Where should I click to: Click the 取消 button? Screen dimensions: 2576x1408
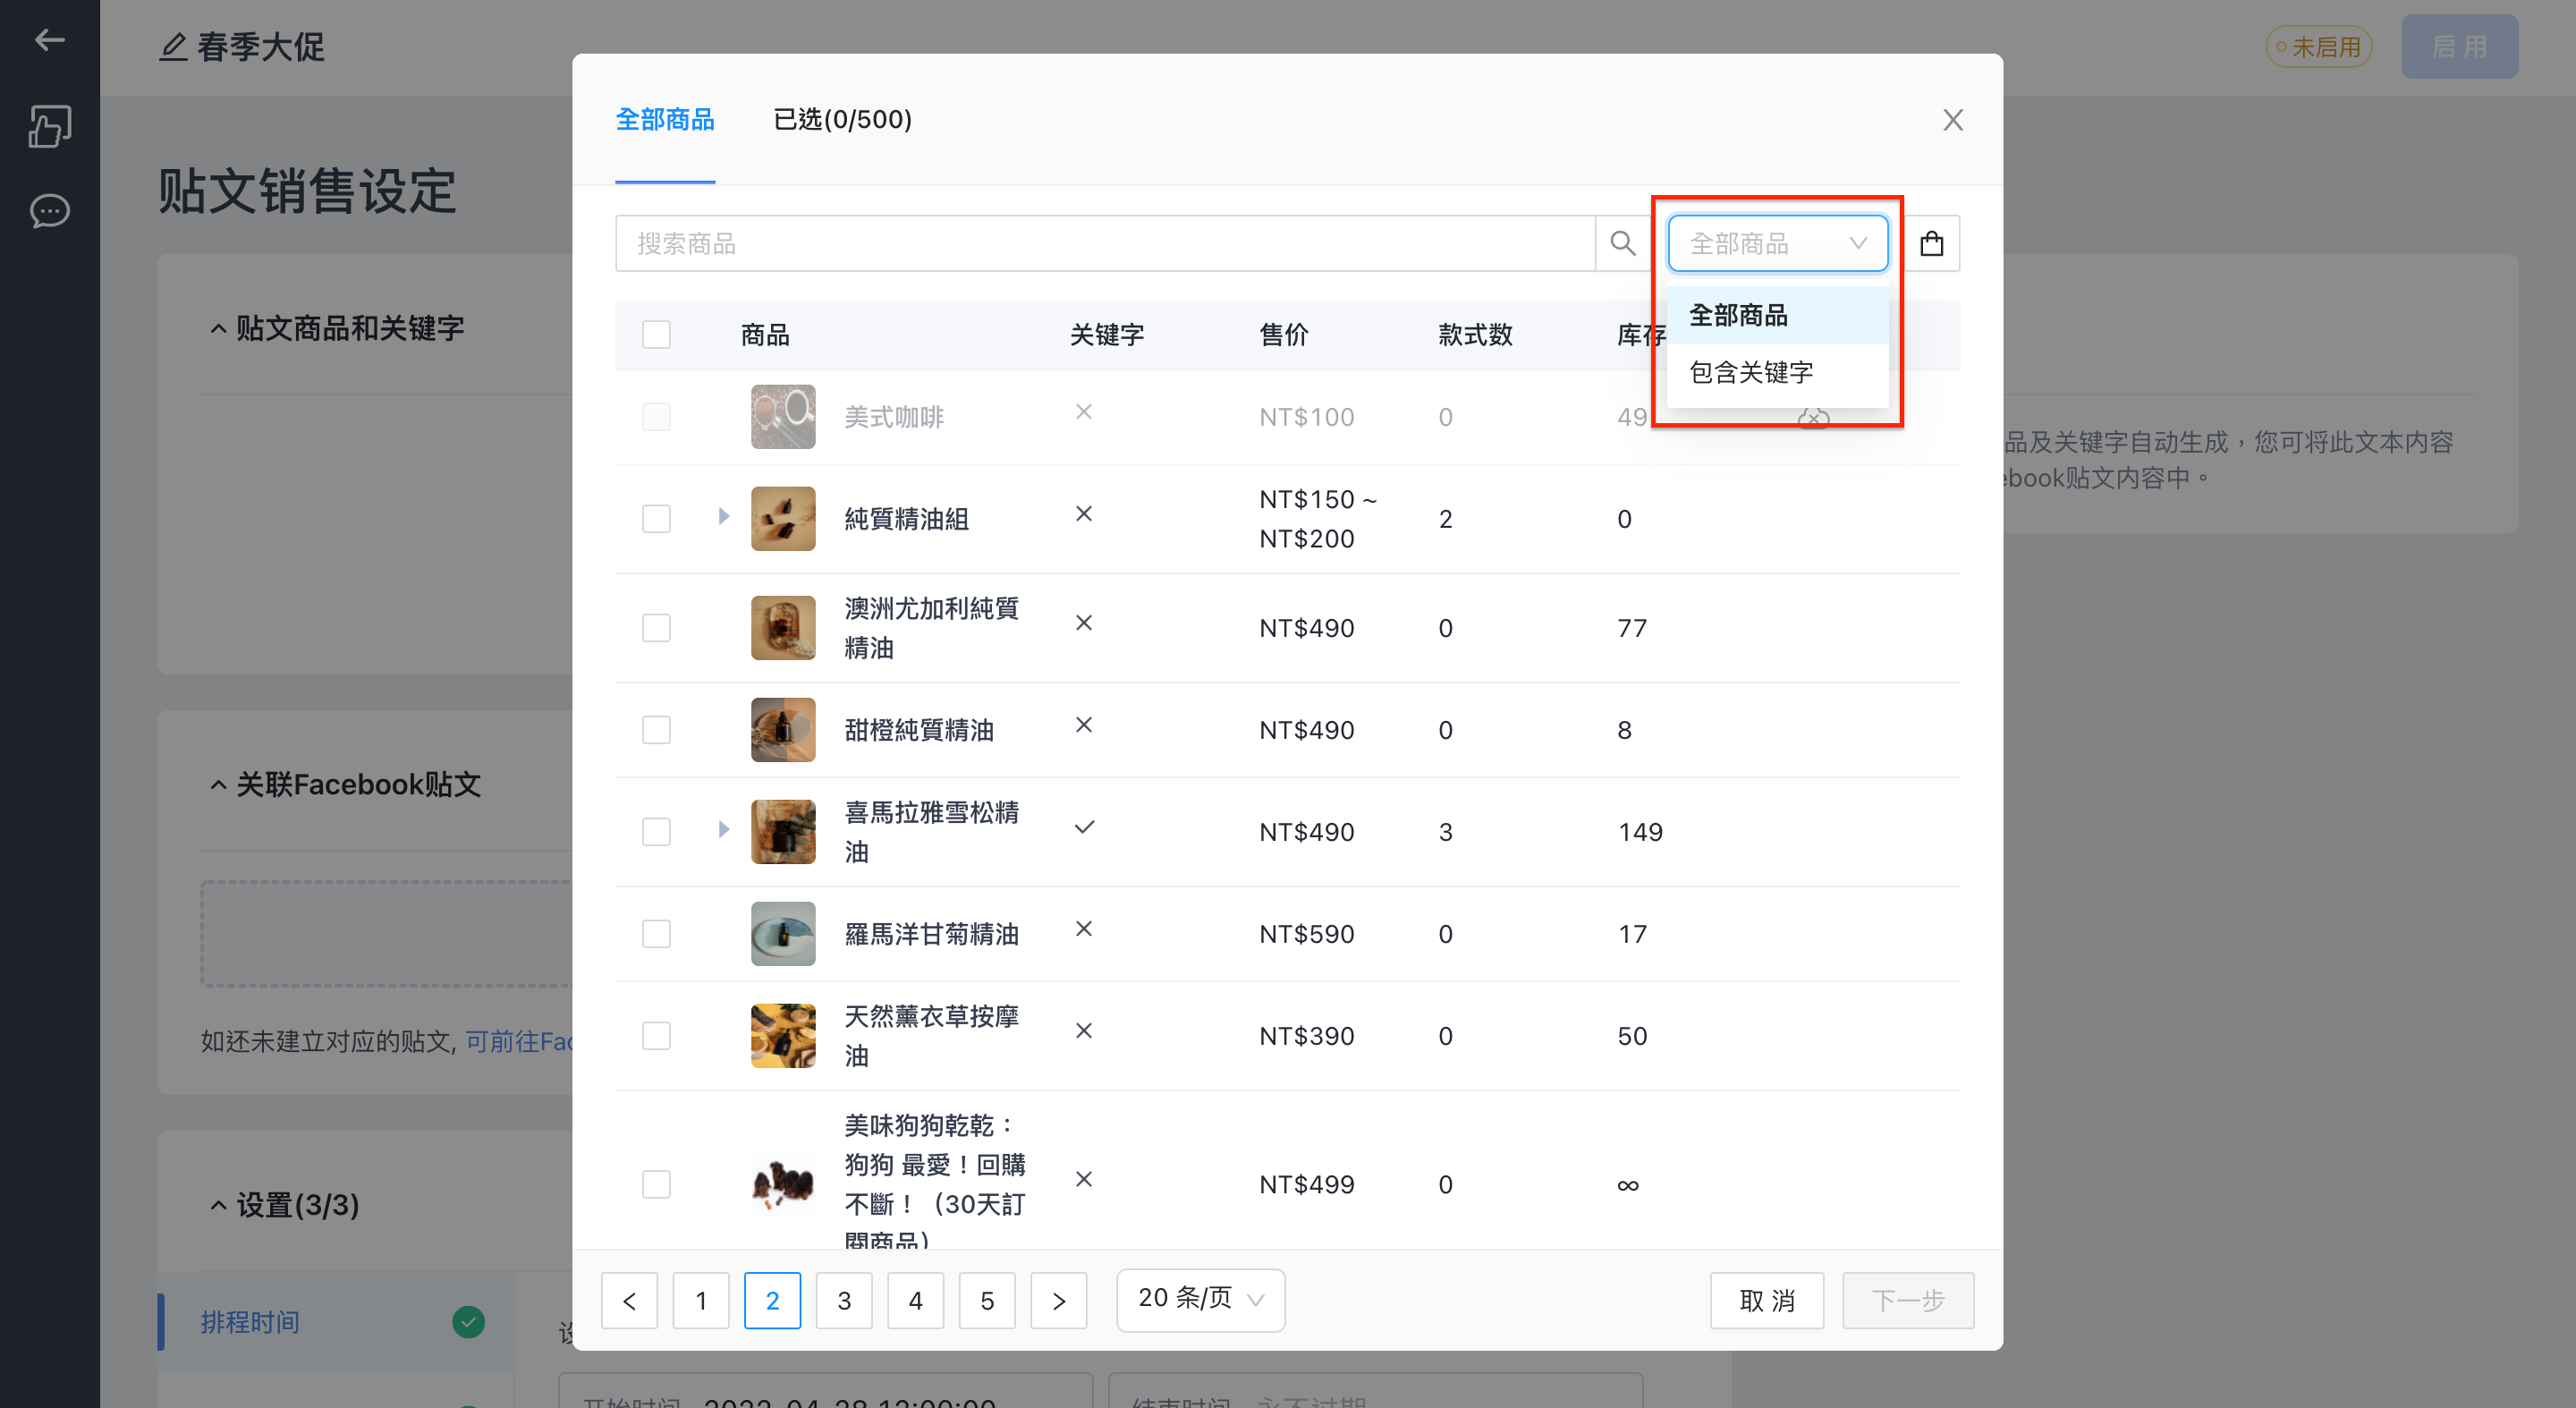[x=1766, y=1300]
